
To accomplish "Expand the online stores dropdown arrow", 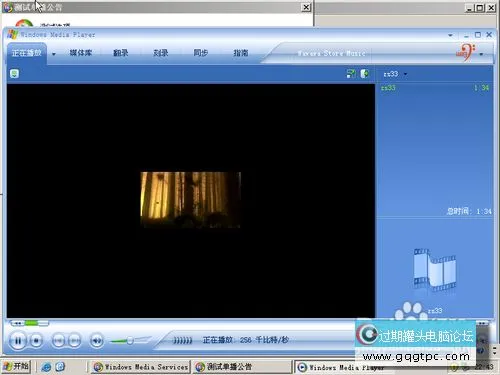I will (481, 54).
